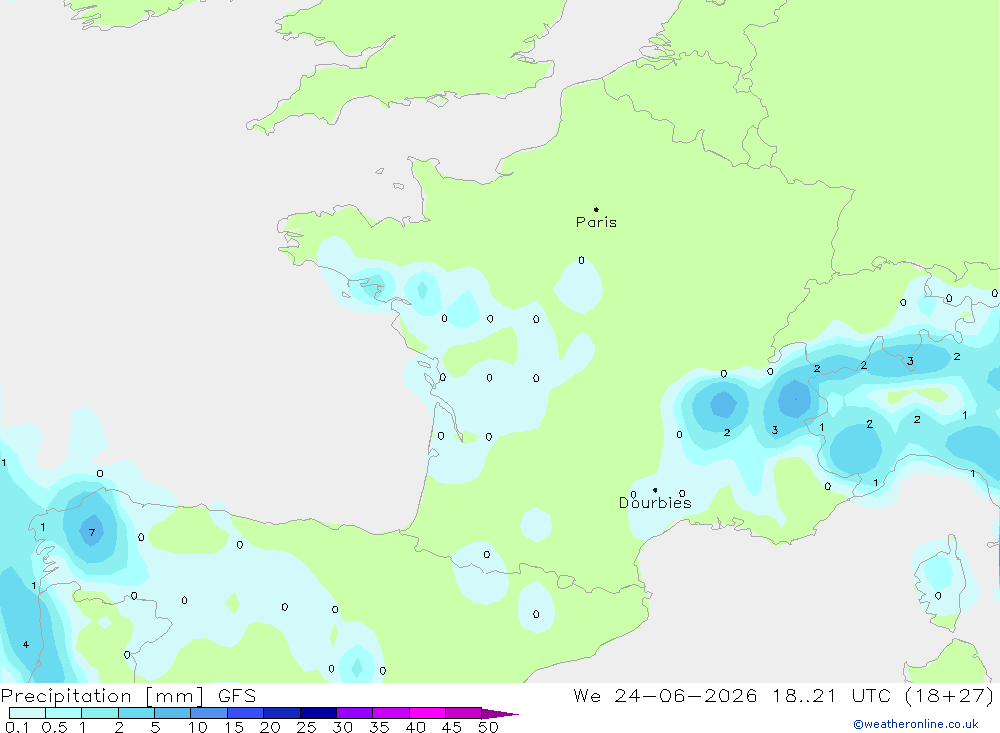This screenshot has height=733, width=1000.
Task: Click the legend label 35
Action: (379, 727)
